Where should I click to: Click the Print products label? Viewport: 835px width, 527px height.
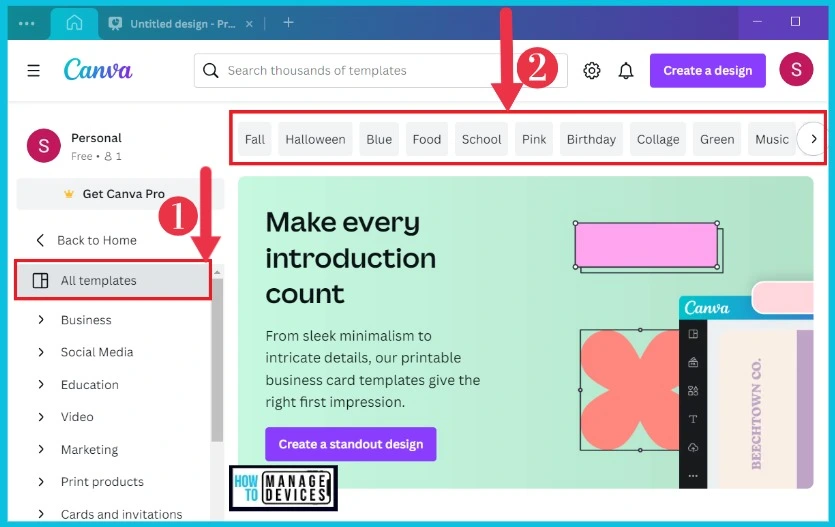point(102,482)
